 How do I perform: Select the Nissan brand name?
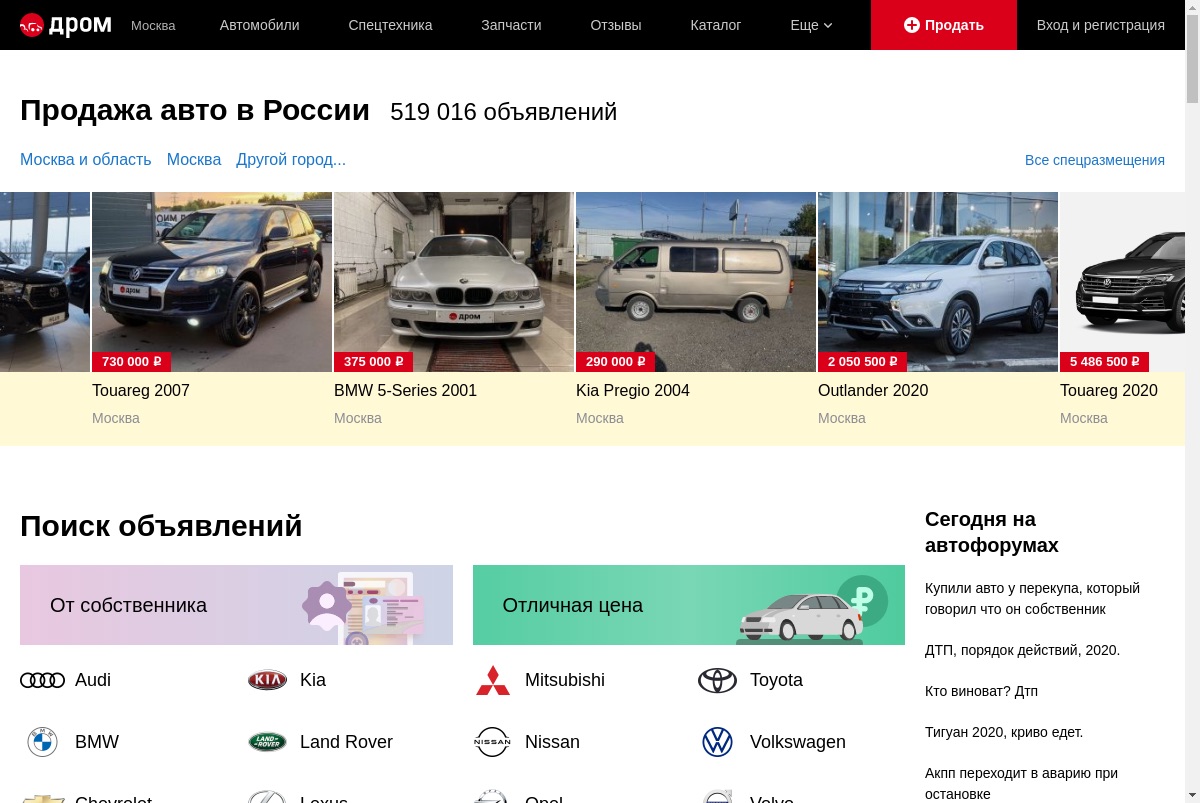[552, 742]
